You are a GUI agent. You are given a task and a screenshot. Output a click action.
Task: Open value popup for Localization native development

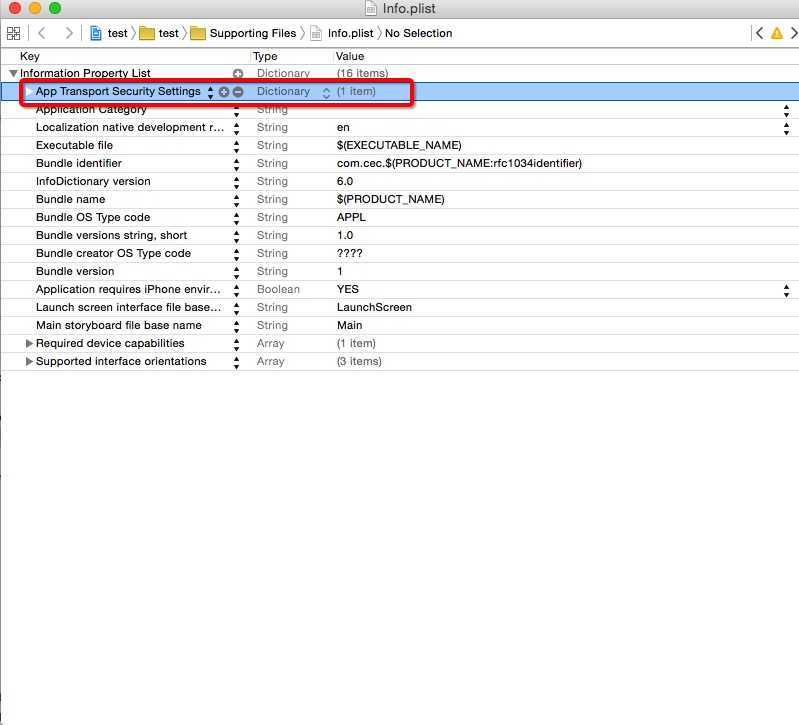point(786,128)
